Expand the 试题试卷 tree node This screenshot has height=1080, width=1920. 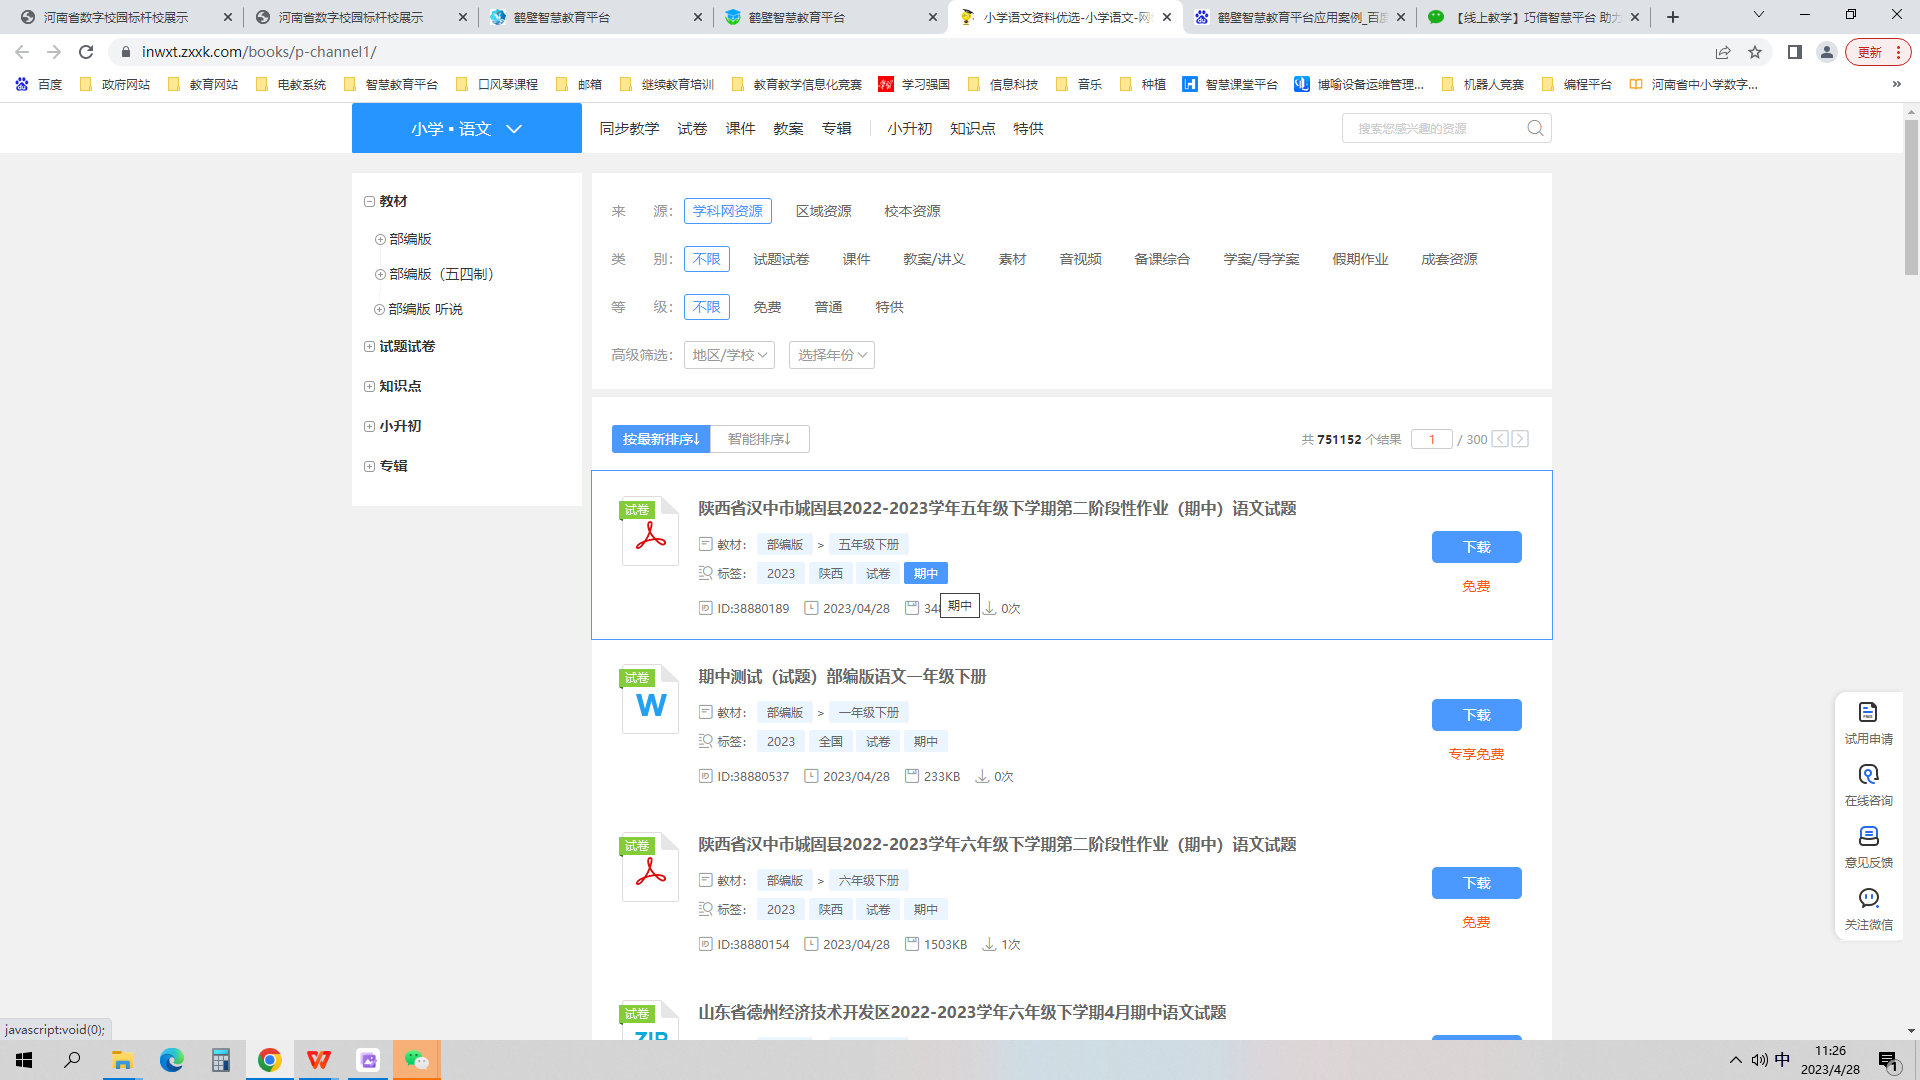[370, 346]
